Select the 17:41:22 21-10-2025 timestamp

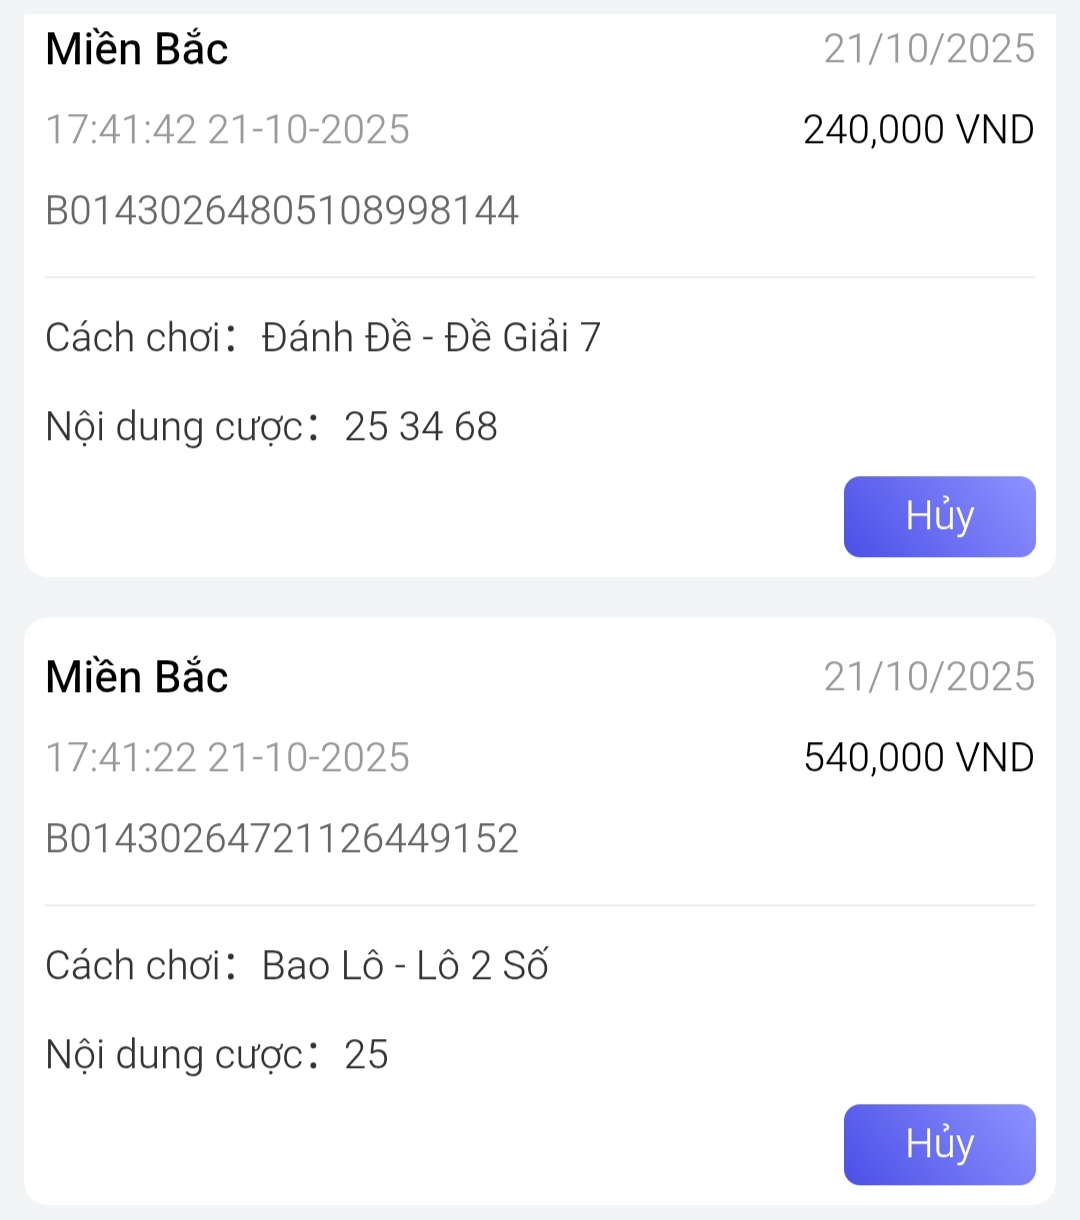228,758
